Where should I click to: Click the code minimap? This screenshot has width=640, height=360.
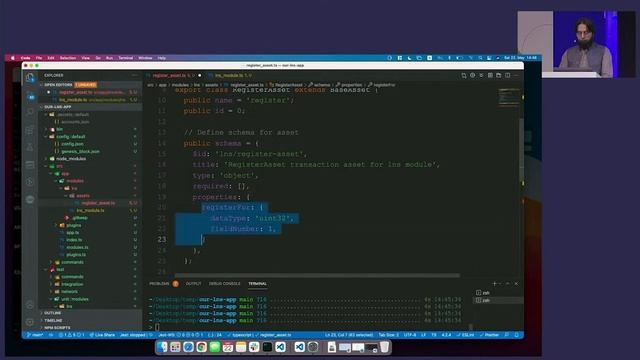click(x=508, y=98)
